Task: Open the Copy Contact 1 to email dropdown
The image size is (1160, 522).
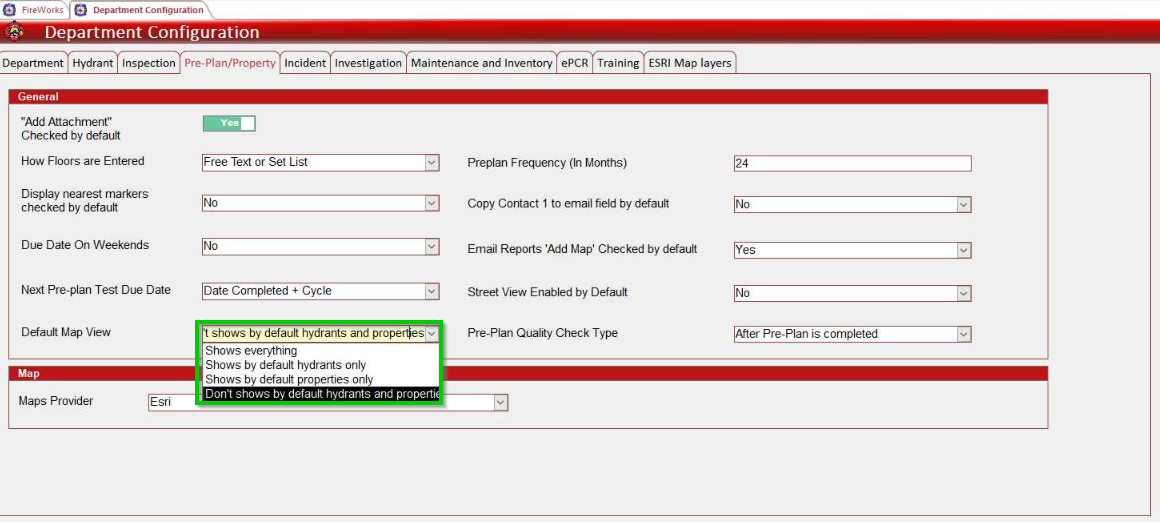Action: pos(963,204)
